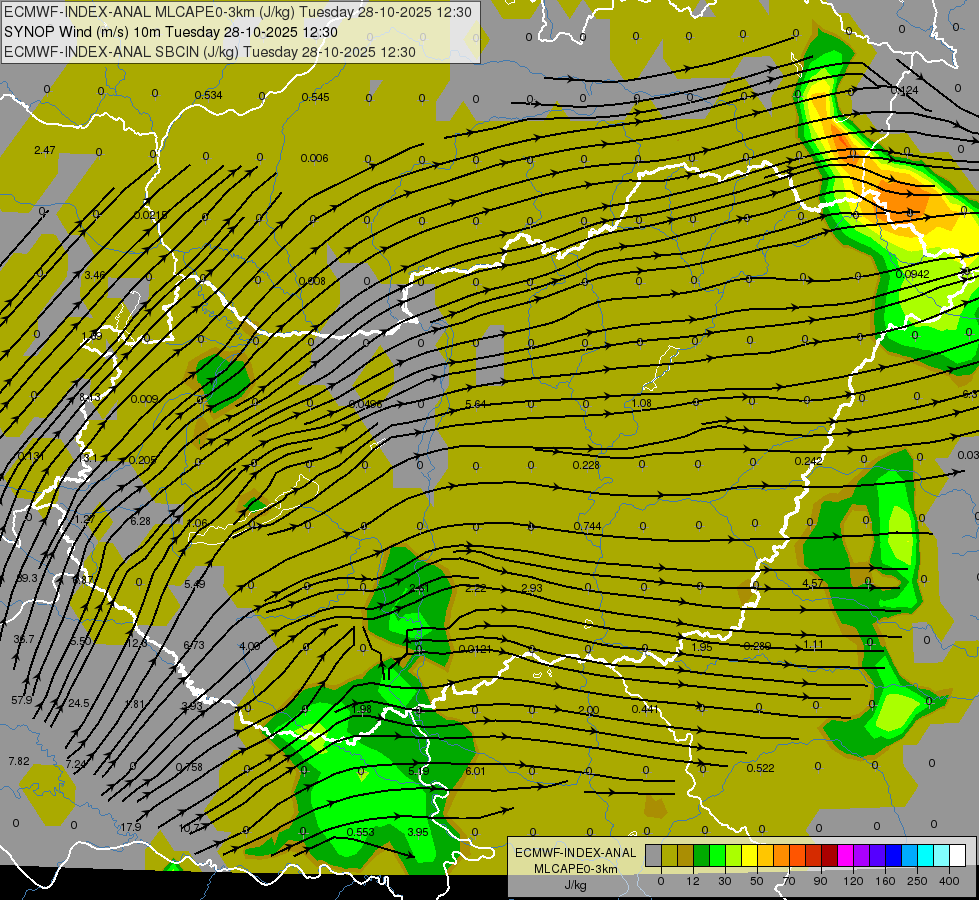Image resolution: width=979 pixels, height=900 pixels.
Task: Click the map value 57.9
Action: coord(22,700)
